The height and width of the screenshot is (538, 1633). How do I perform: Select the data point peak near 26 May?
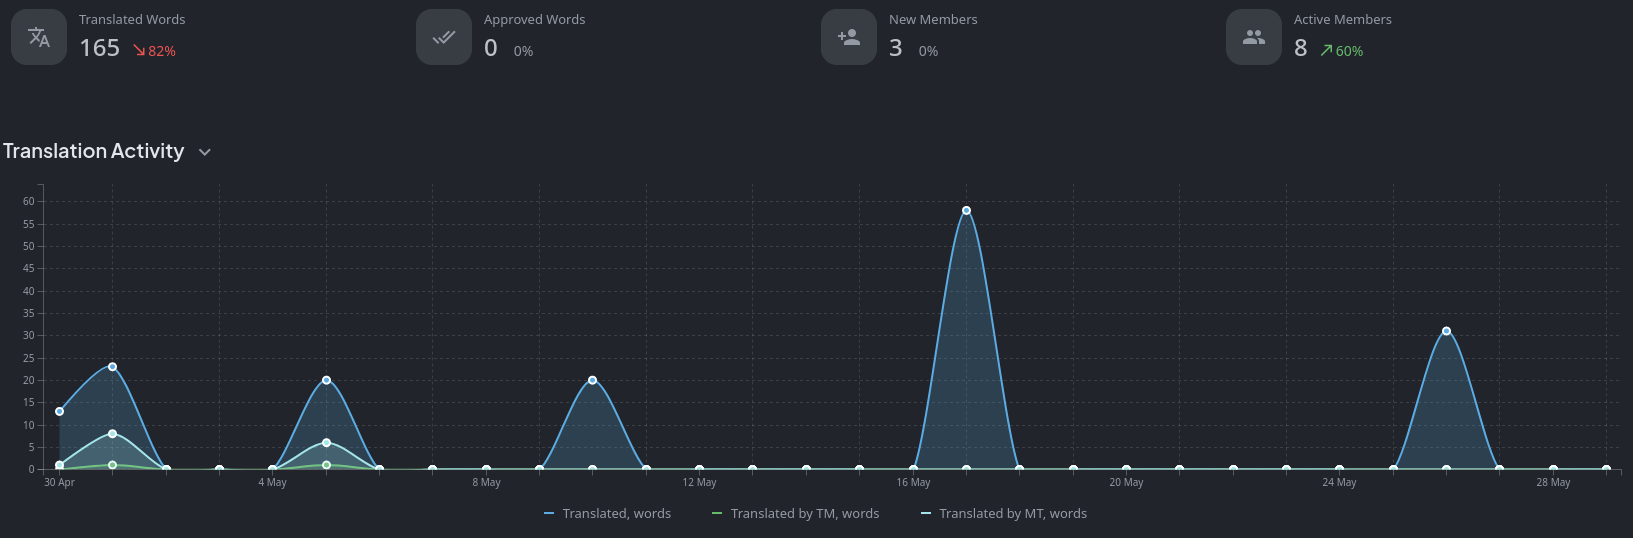coord(1446,331)
